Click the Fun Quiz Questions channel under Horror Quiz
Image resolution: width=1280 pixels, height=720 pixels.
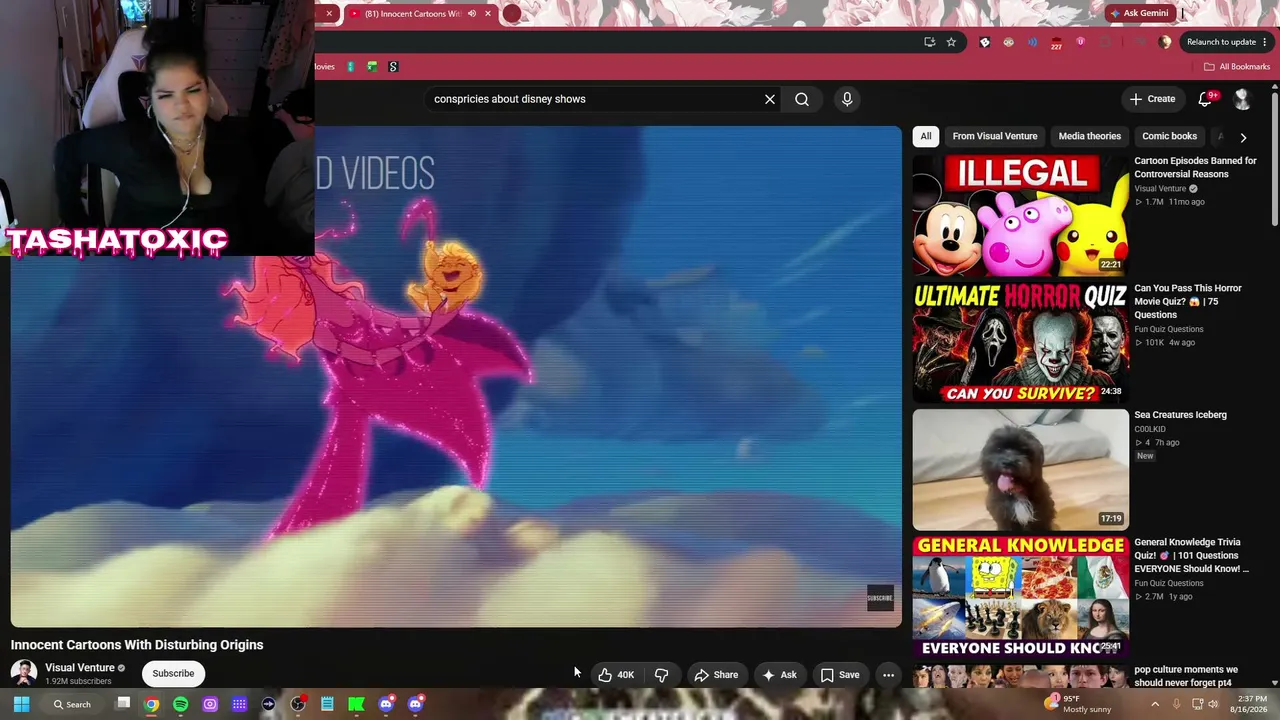pyautogui.click(x=1168, y=329)
